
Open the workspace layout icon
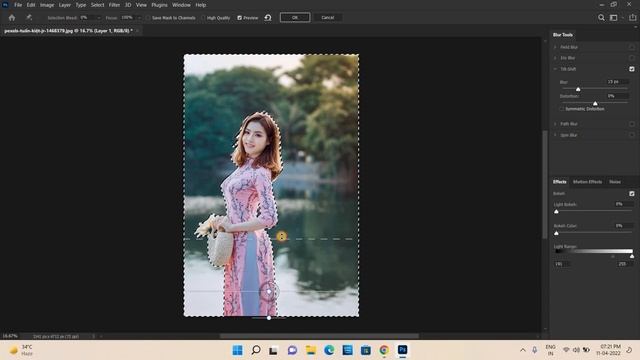coord(613,18)
